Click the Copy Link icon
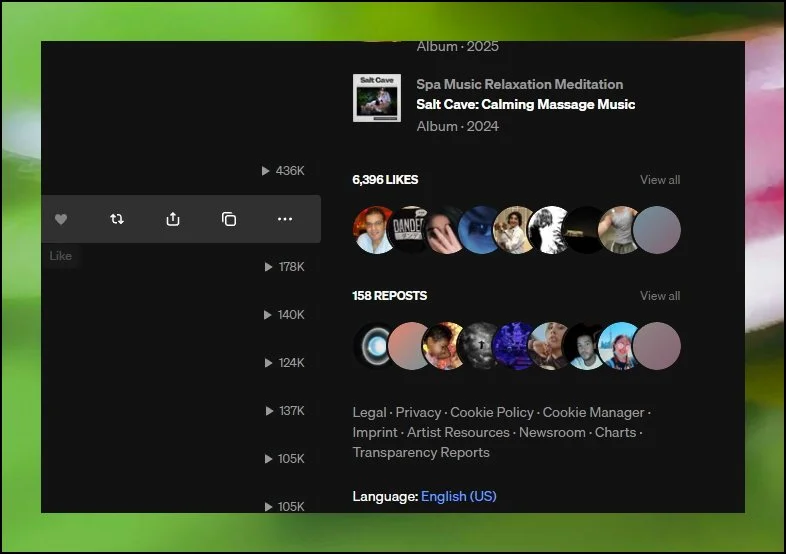Viewport: 786px width, 554px height. pyautogui.click(x=229, y=219)
